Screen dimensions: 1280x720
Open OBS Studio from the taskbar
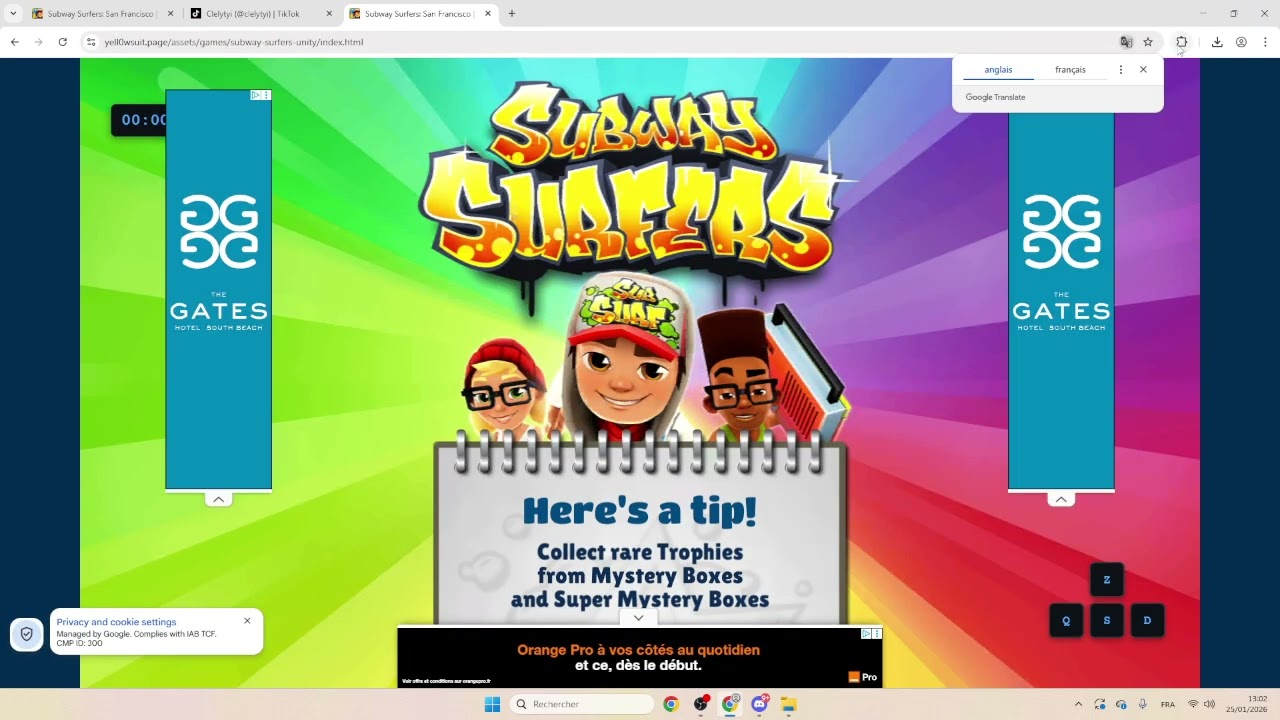click(701, 704)
